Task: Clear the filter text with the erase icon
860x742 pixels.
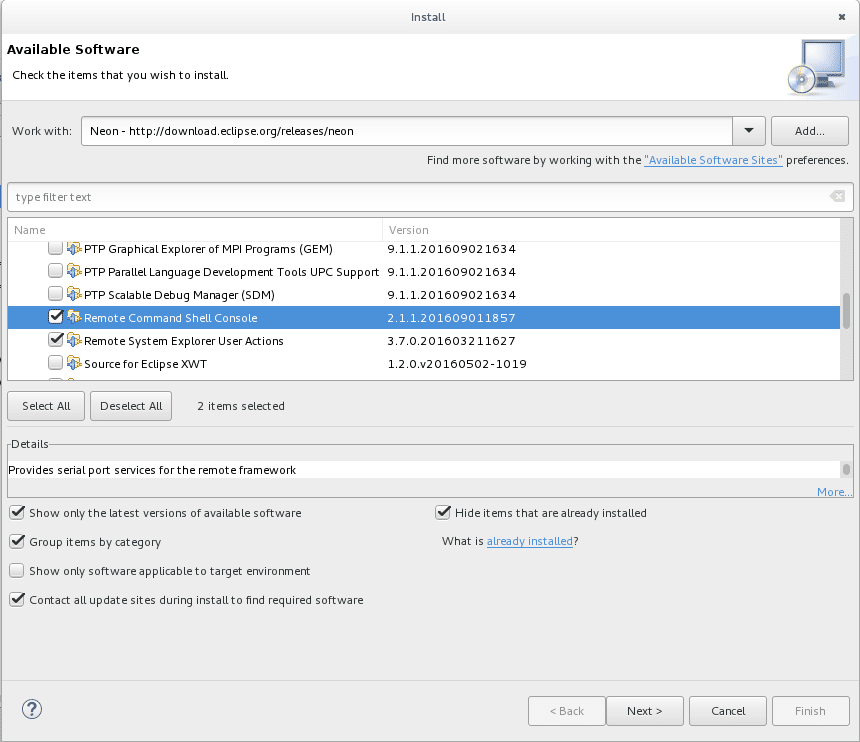Action: coord(838,196)
